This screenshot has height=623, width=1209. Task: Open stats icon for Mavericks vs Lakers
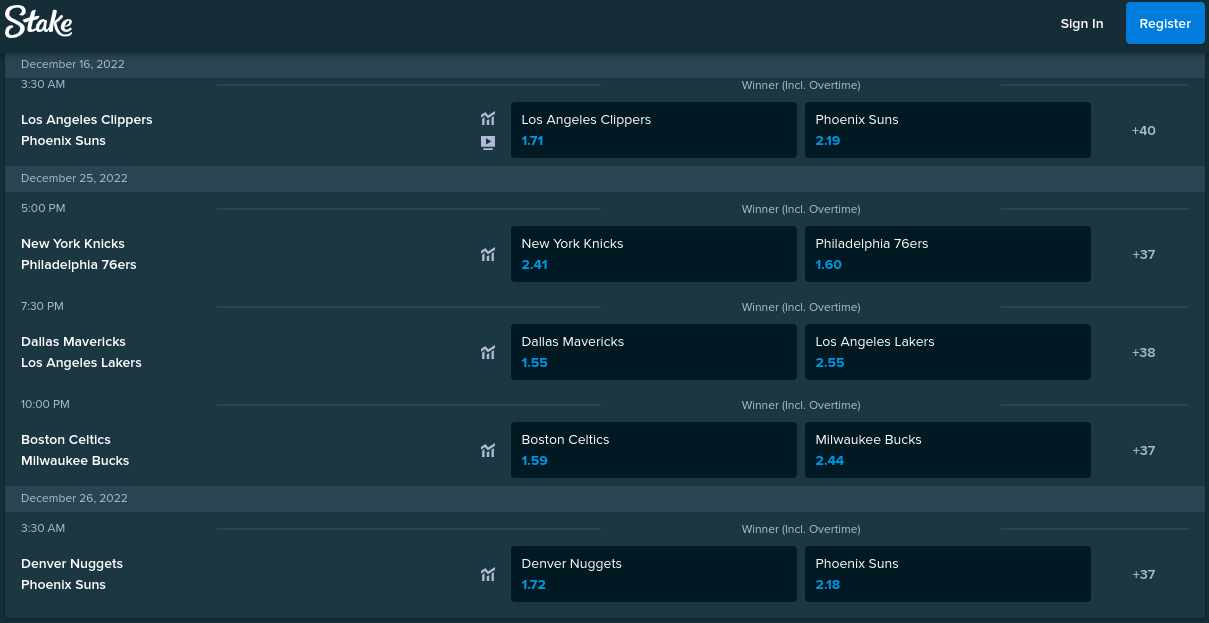coord(488,352)
